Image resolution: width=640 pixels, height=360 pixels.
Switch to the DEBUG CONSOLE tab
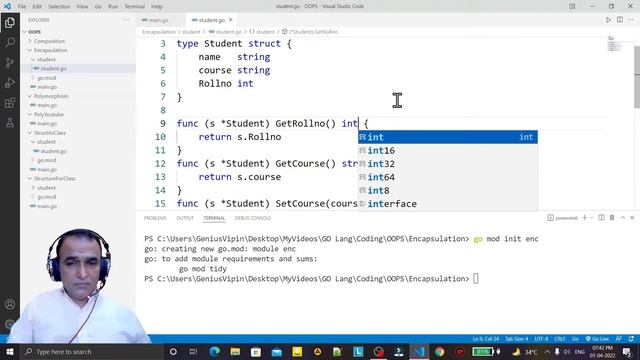[253, 218]
